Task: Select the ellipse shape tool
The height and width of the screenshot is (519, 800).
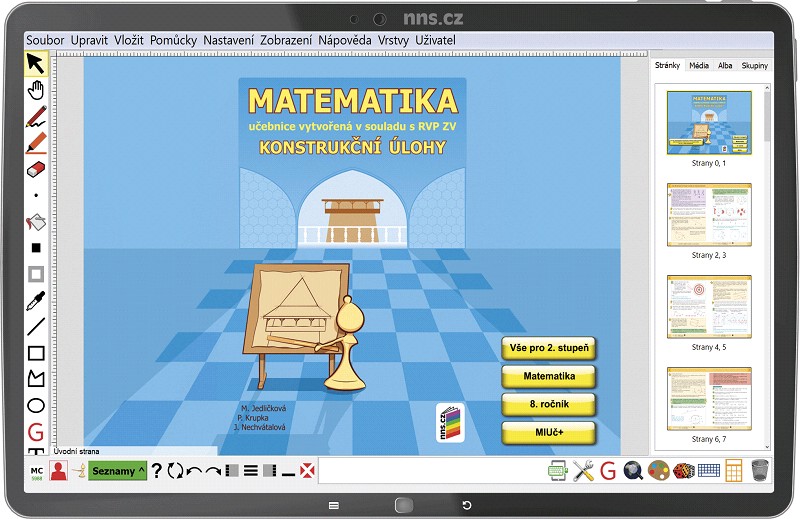Action: click(36, 406)
